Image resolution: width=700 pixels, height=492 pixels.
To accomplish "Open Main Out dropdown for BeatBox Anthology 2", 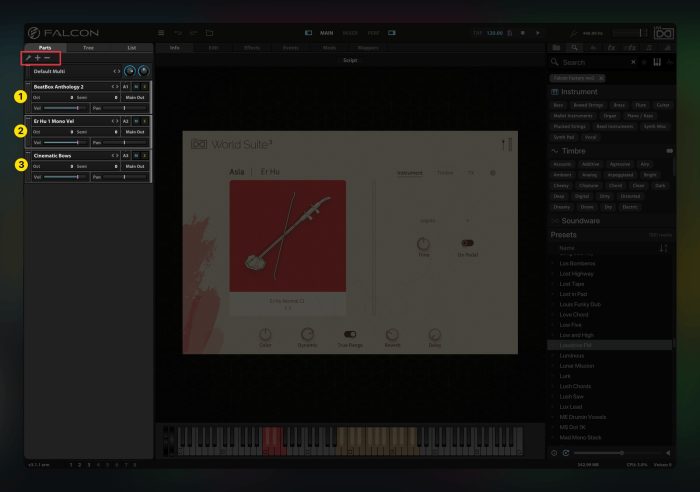I will point(135,97).
